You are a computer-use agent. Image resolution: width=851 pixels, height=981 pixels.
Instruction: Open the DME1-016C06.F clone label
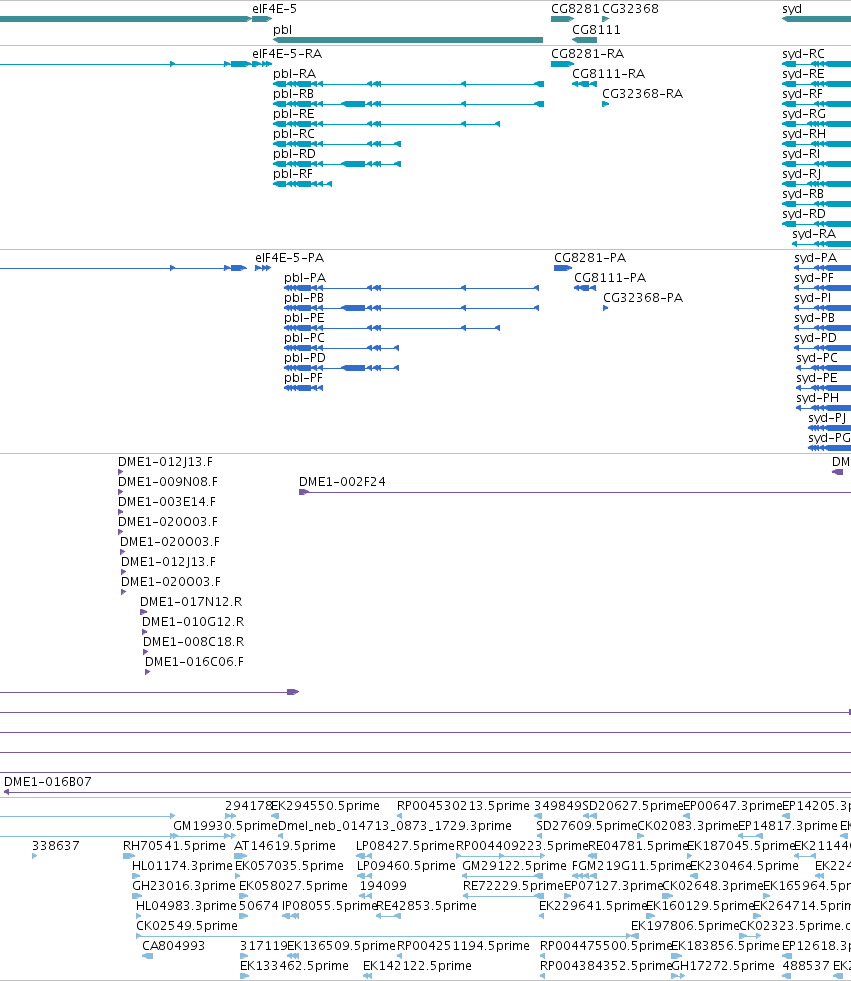(x=195, y=662)
